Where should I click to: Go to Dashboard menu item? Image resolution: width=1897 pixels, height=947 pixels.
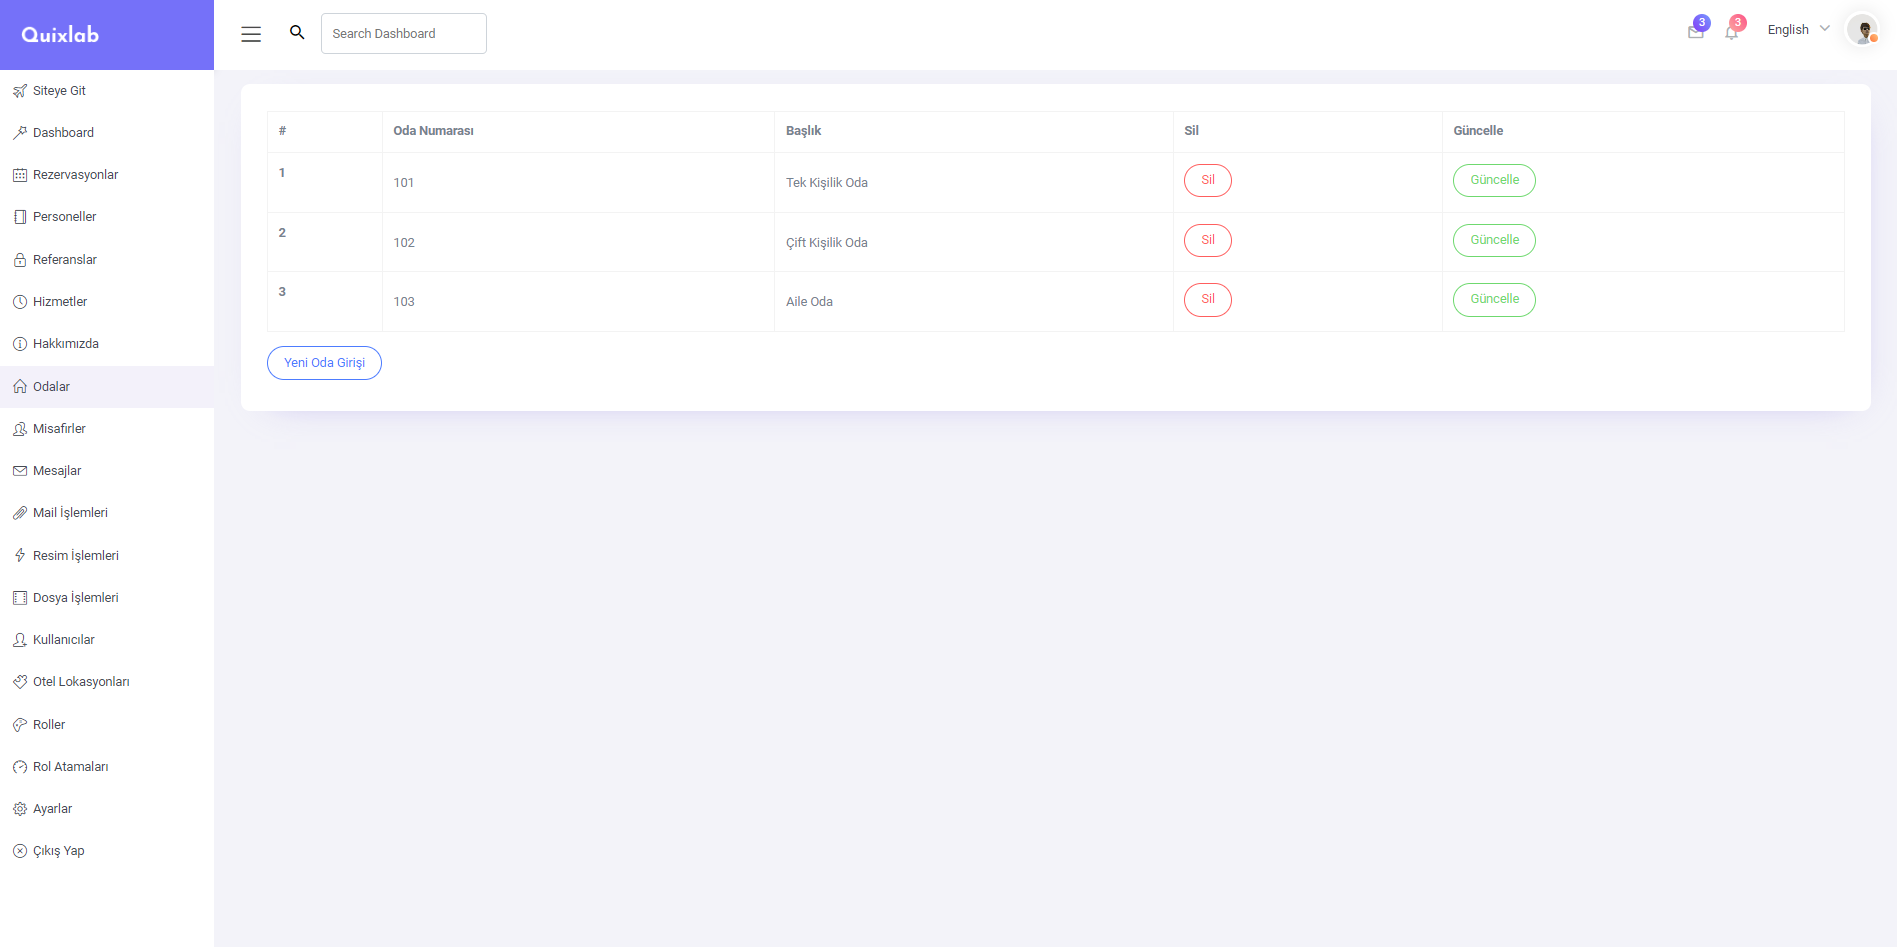(107, 133)
